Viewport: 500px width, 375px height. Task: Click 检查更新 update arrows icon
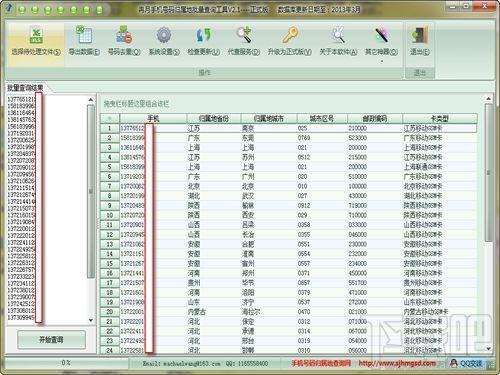pyautogui.click(x=204, y=35)
